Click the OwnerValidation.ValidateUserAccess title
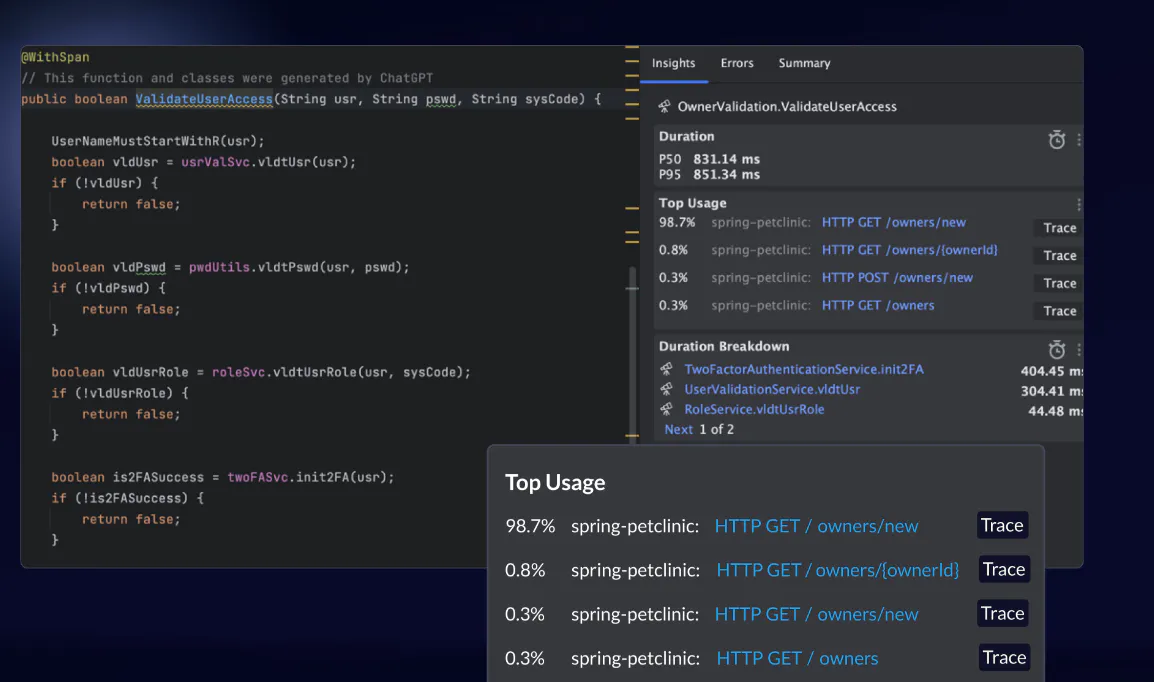The width and height of the screenshot is (1154, 682). (787, 107)
